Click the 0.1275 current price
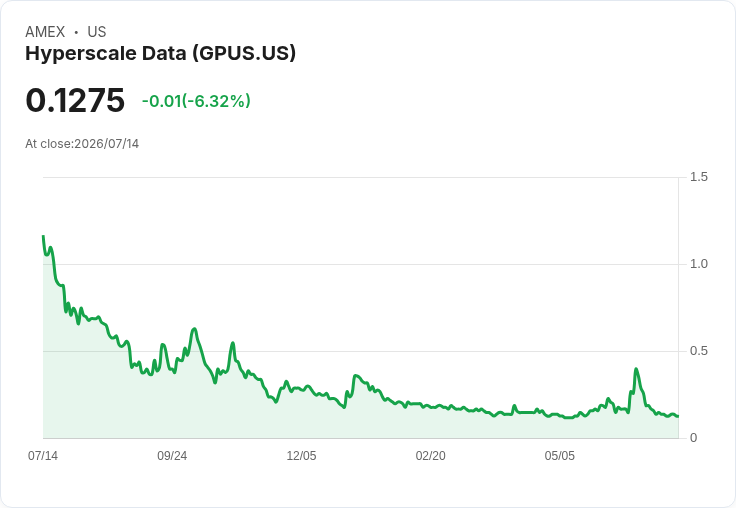736x508 pixels. 75,101
